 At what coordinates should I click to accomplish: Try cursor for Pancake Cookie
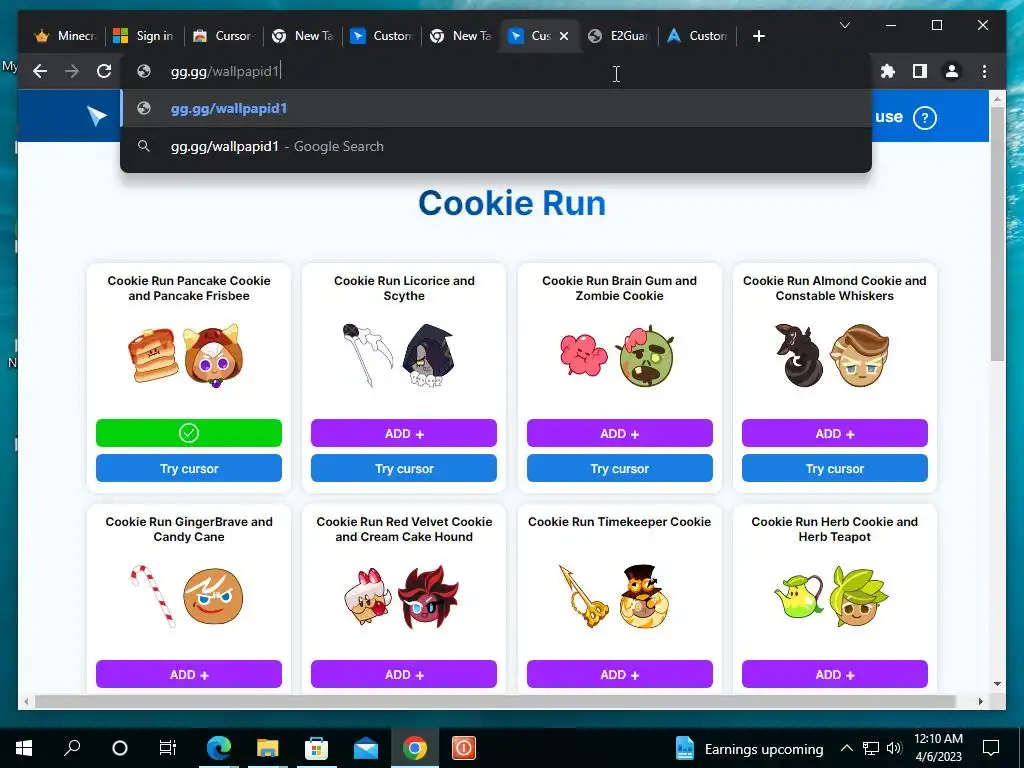tap(189, 468)
